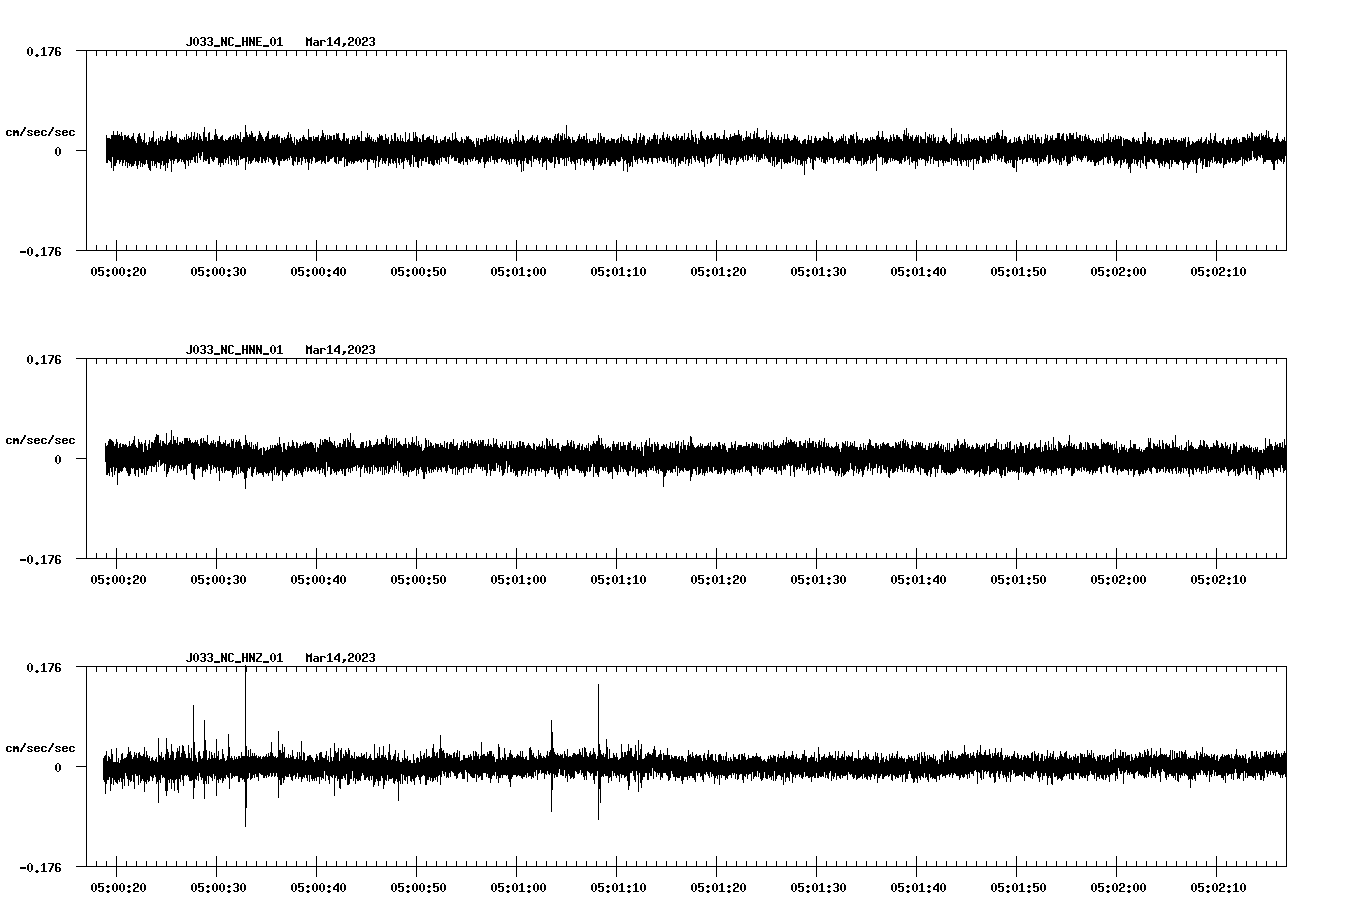Click Mar14,2023 date beside the HNZ title
The width and height of the screenshot is (1358, 924).
click(x=340, y=657)
